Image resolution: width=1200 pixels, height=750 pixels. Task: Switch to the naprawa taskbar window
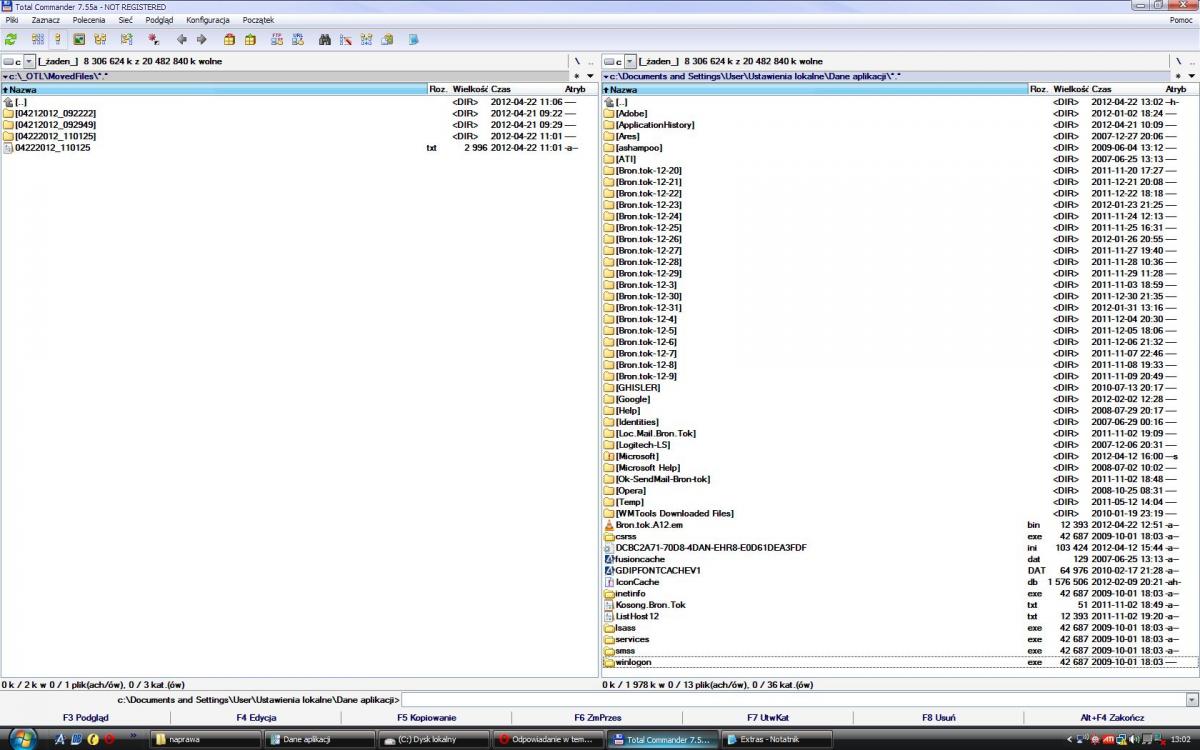pyautogui.click(x=207, y=740)
